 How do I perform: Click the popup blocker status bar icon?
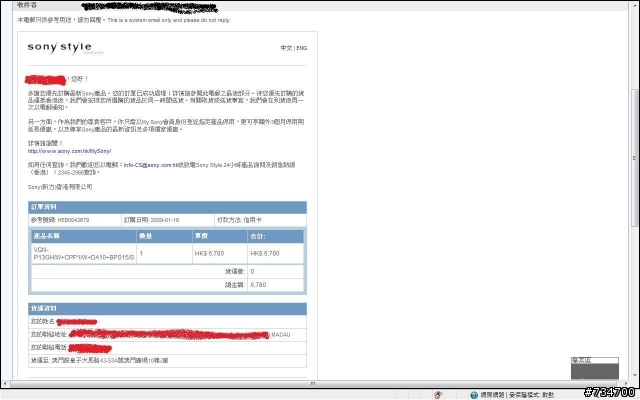pos(438,395)
